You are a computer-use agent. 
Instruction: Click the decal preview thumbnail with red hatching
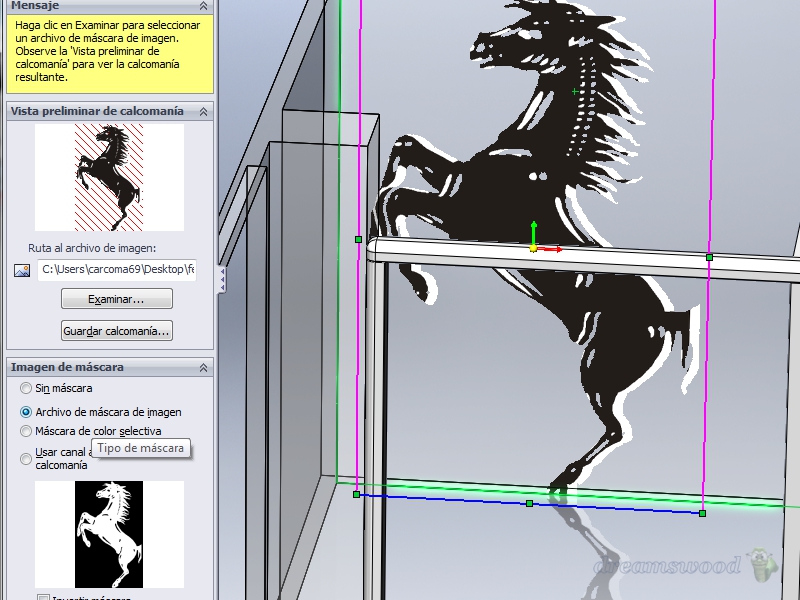pos(109,178)
